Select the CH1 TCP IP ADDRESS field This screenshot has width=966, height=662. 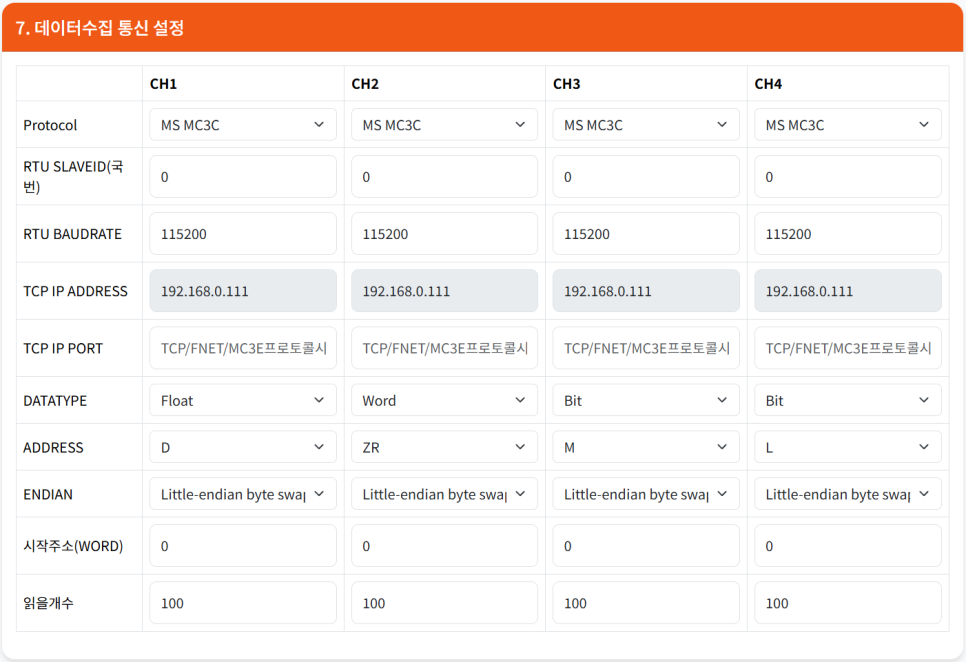point(243,291)
